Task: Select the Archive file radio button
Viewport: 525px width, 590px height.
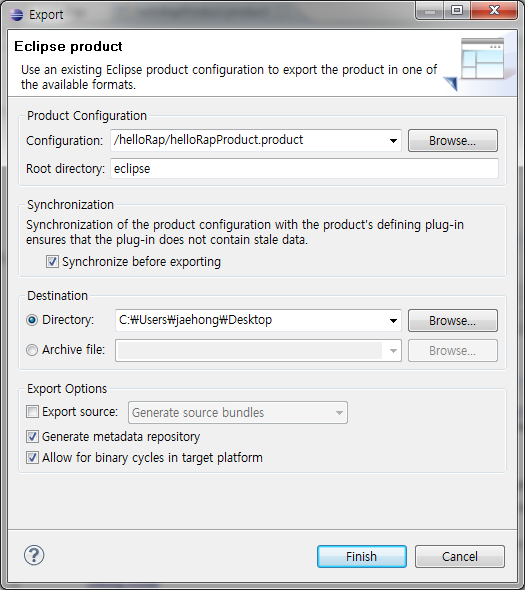Action: pos(32,350)
